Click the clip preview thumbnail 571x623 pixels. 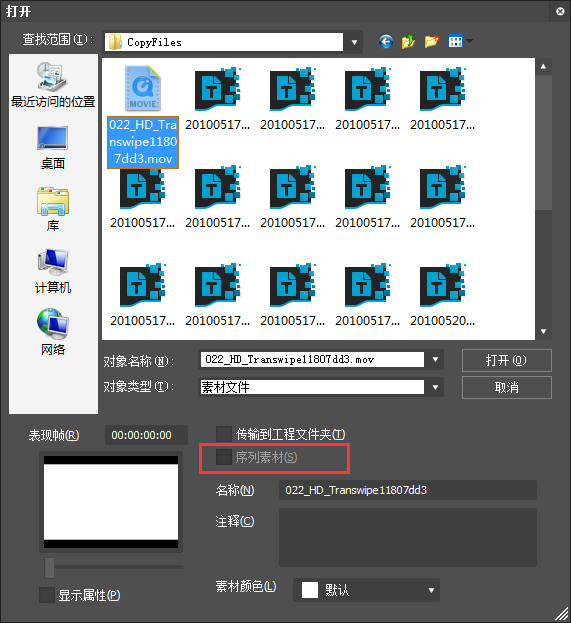point(111,502)
